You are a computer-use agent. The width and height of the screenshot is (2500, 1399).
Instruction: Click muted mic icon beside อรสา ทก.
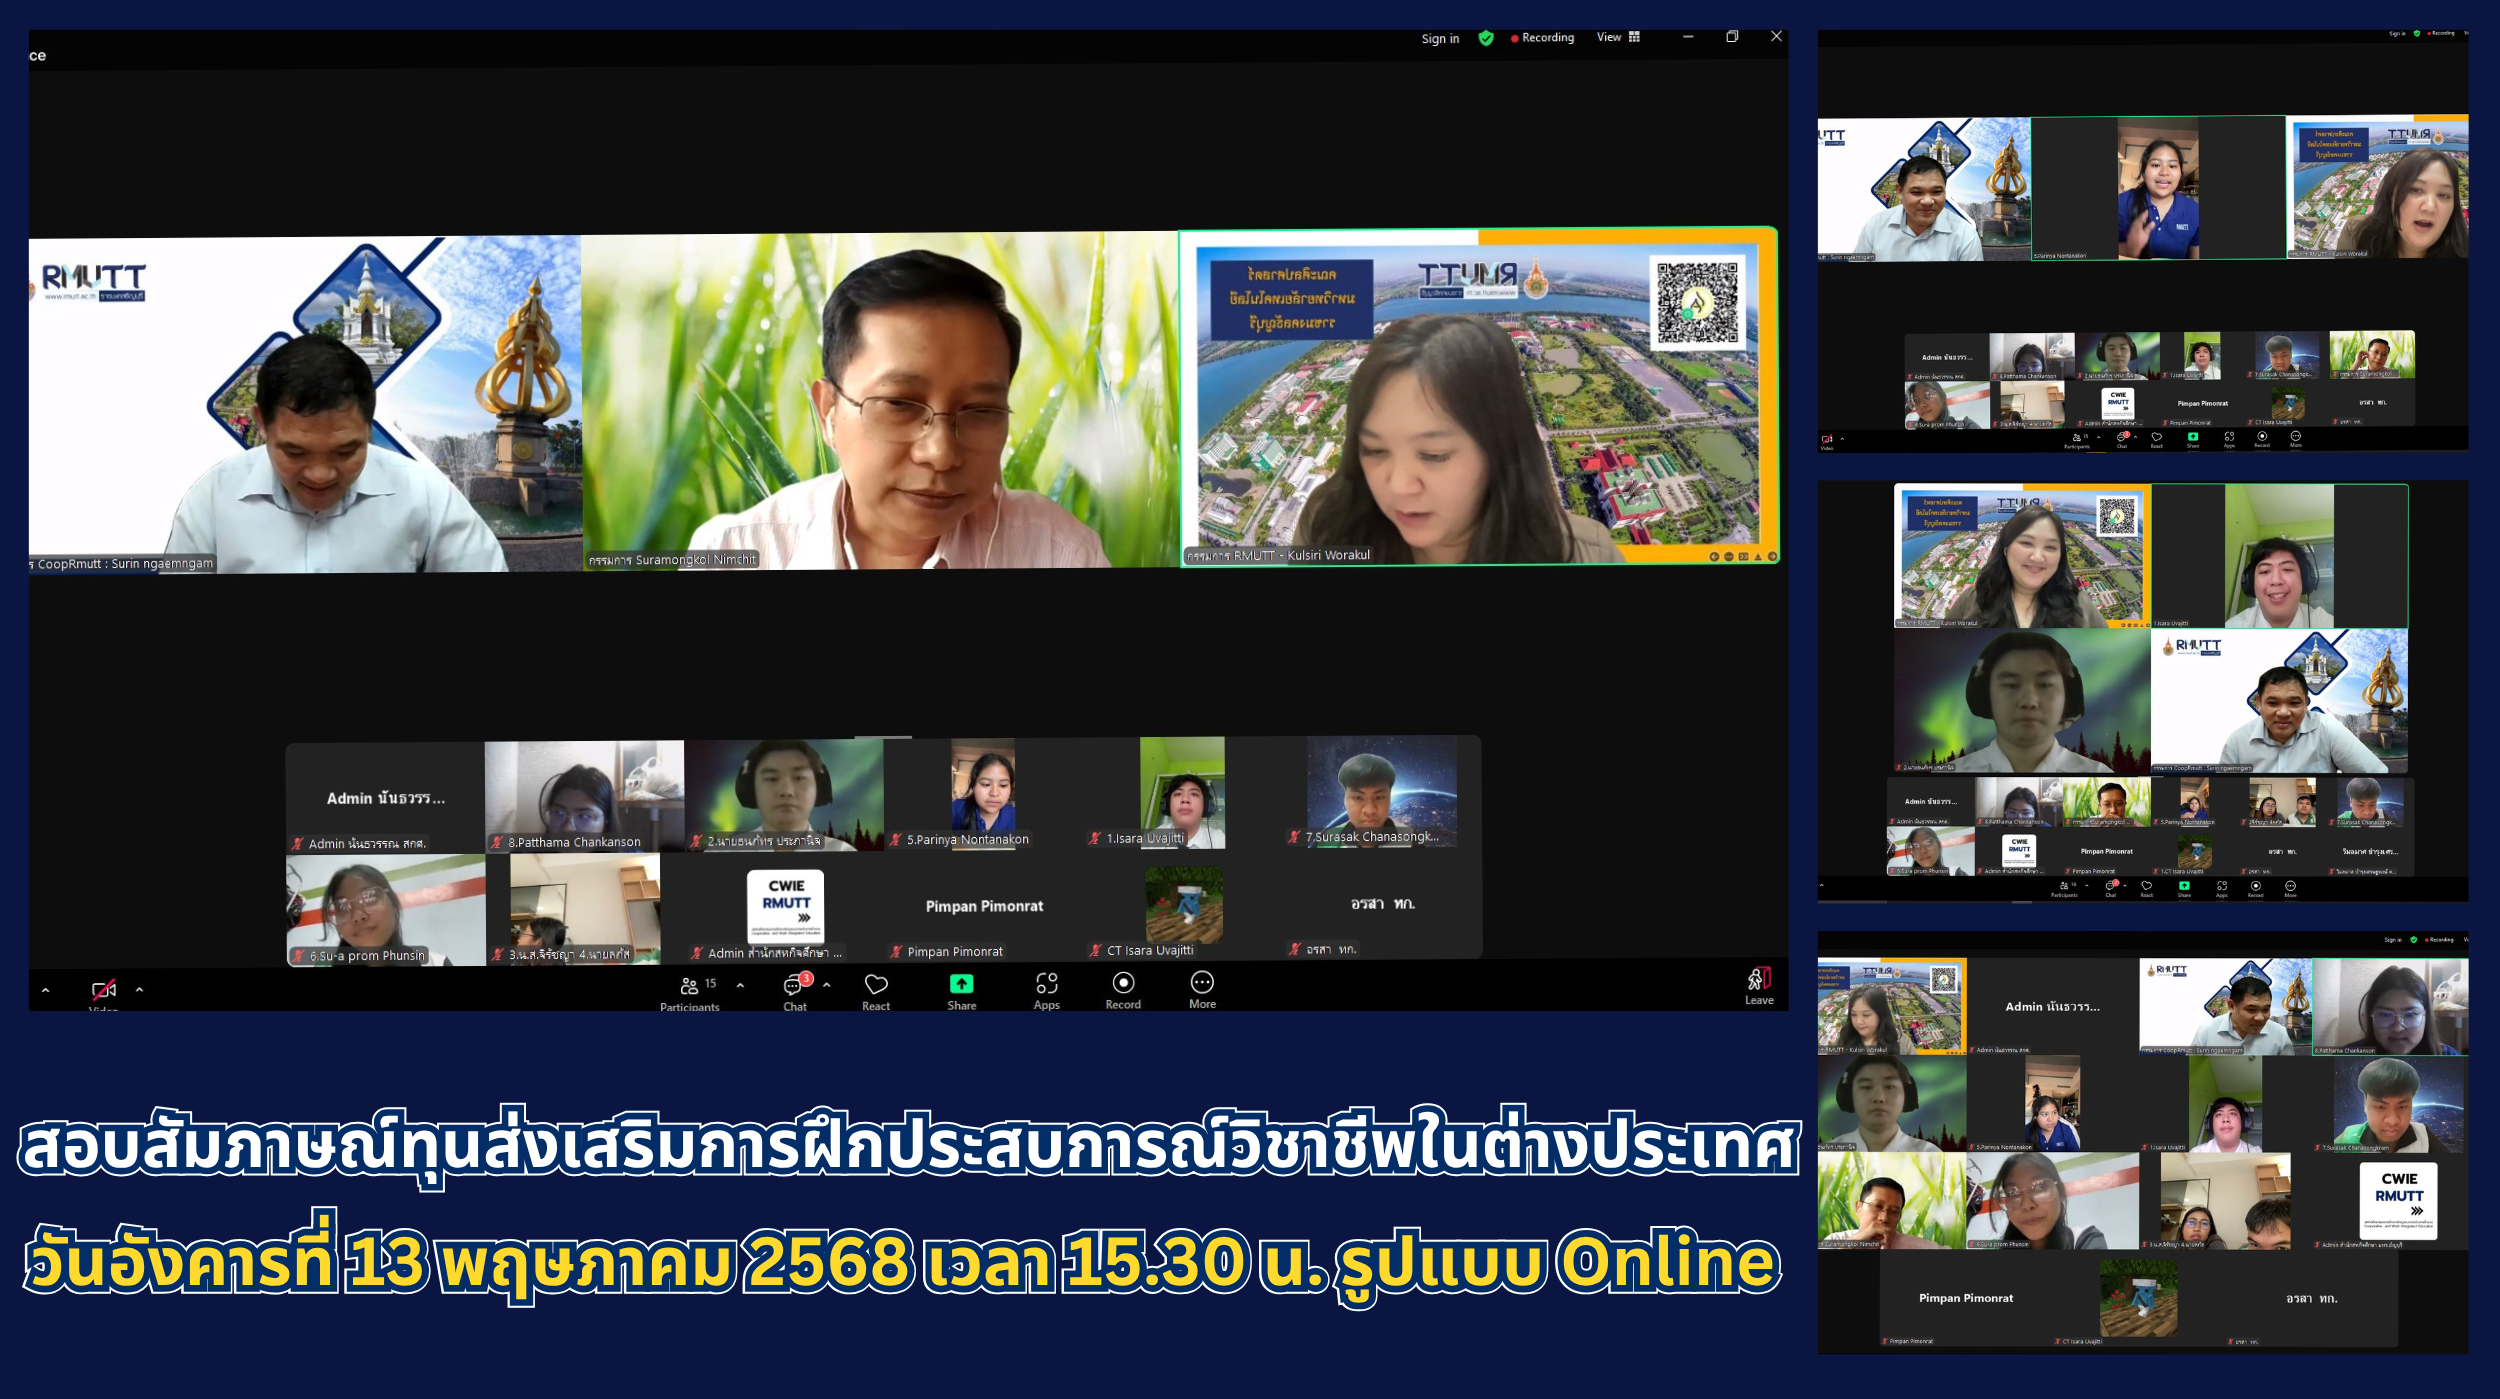pos(1294,949)
